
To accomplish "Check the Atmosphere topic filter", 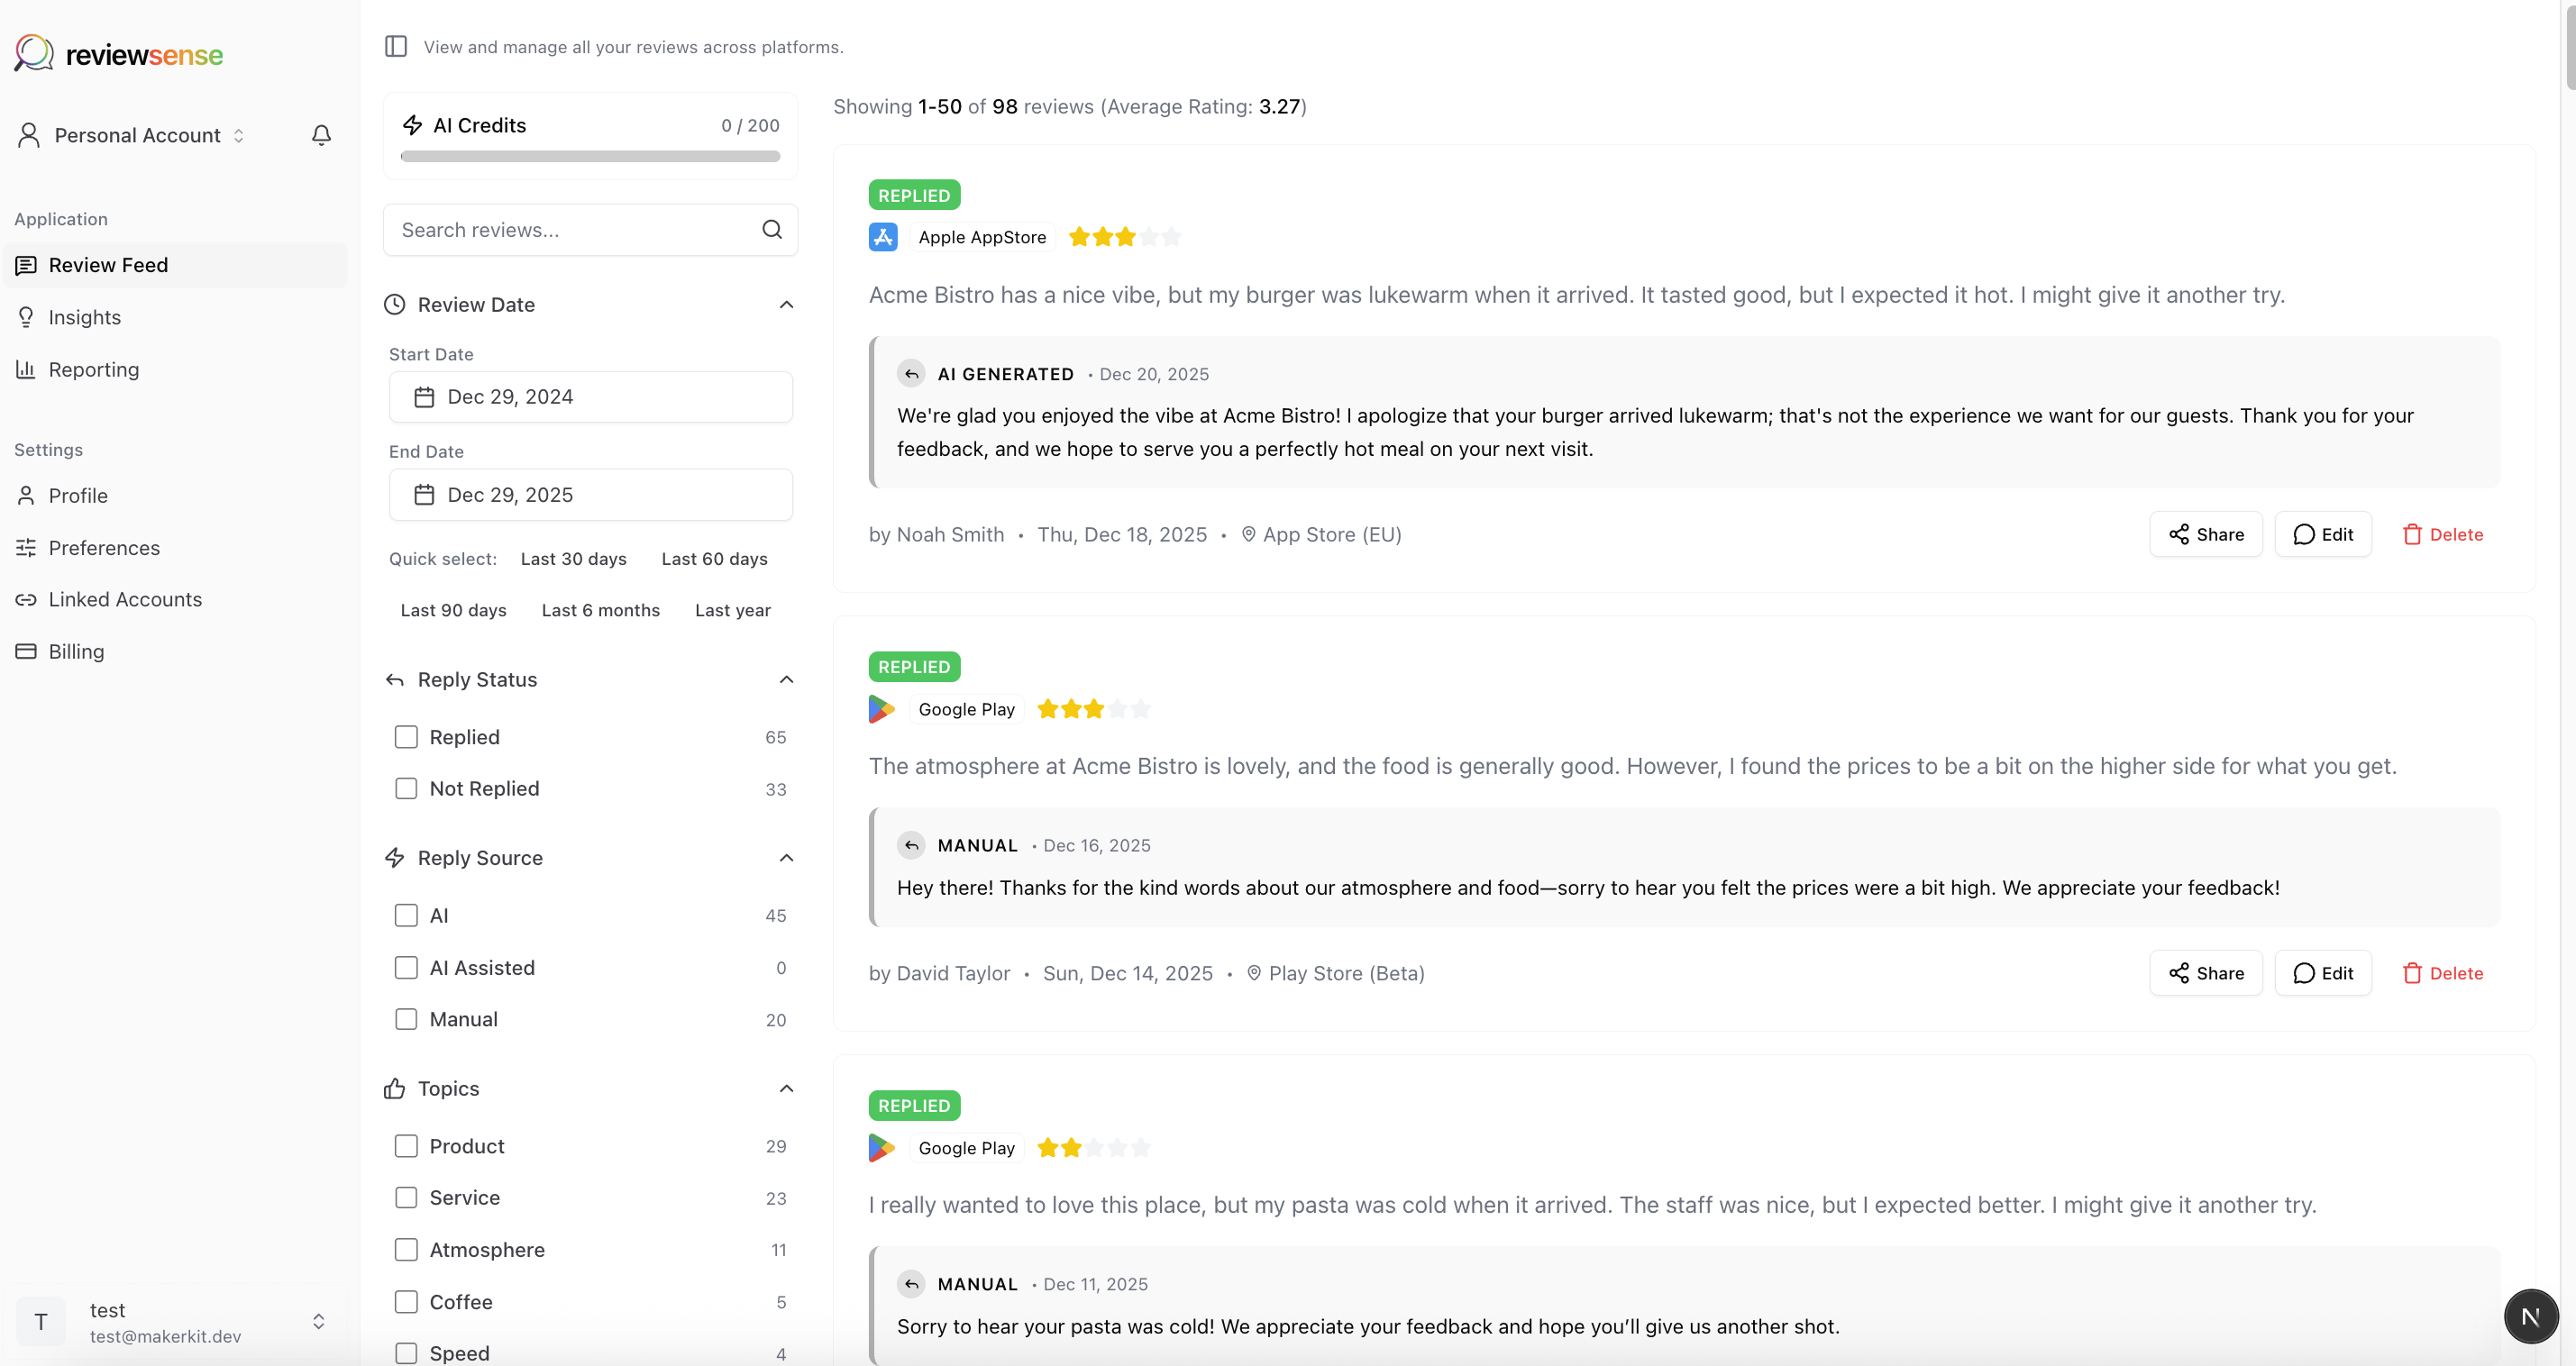I will [x=407, y=1249].
